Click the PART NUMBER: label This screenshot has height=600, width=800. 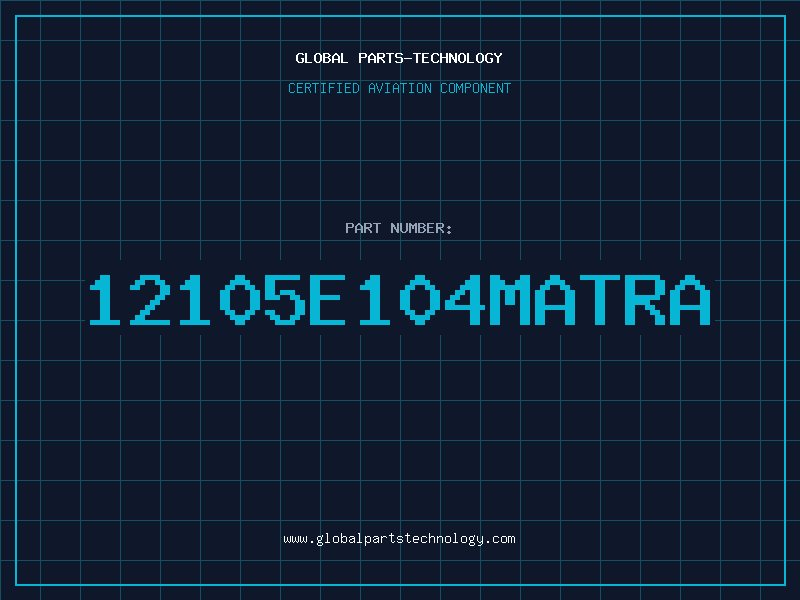pos(399,228)
